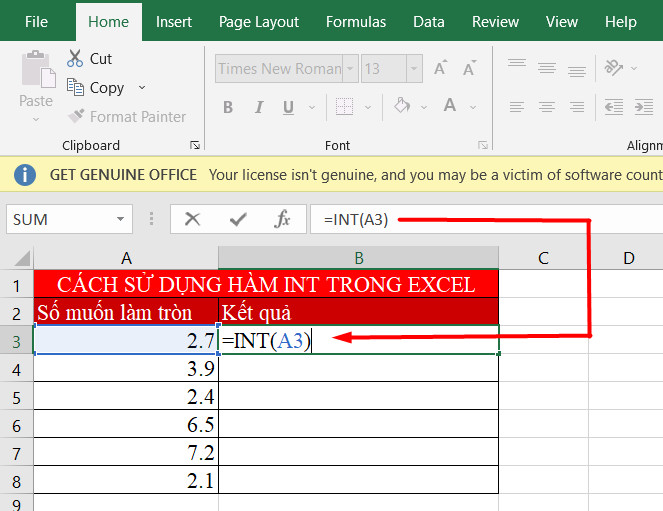This screenshot has width=663, height=511.
Task: Align text to the left
Action: click(x=517, y=107)
